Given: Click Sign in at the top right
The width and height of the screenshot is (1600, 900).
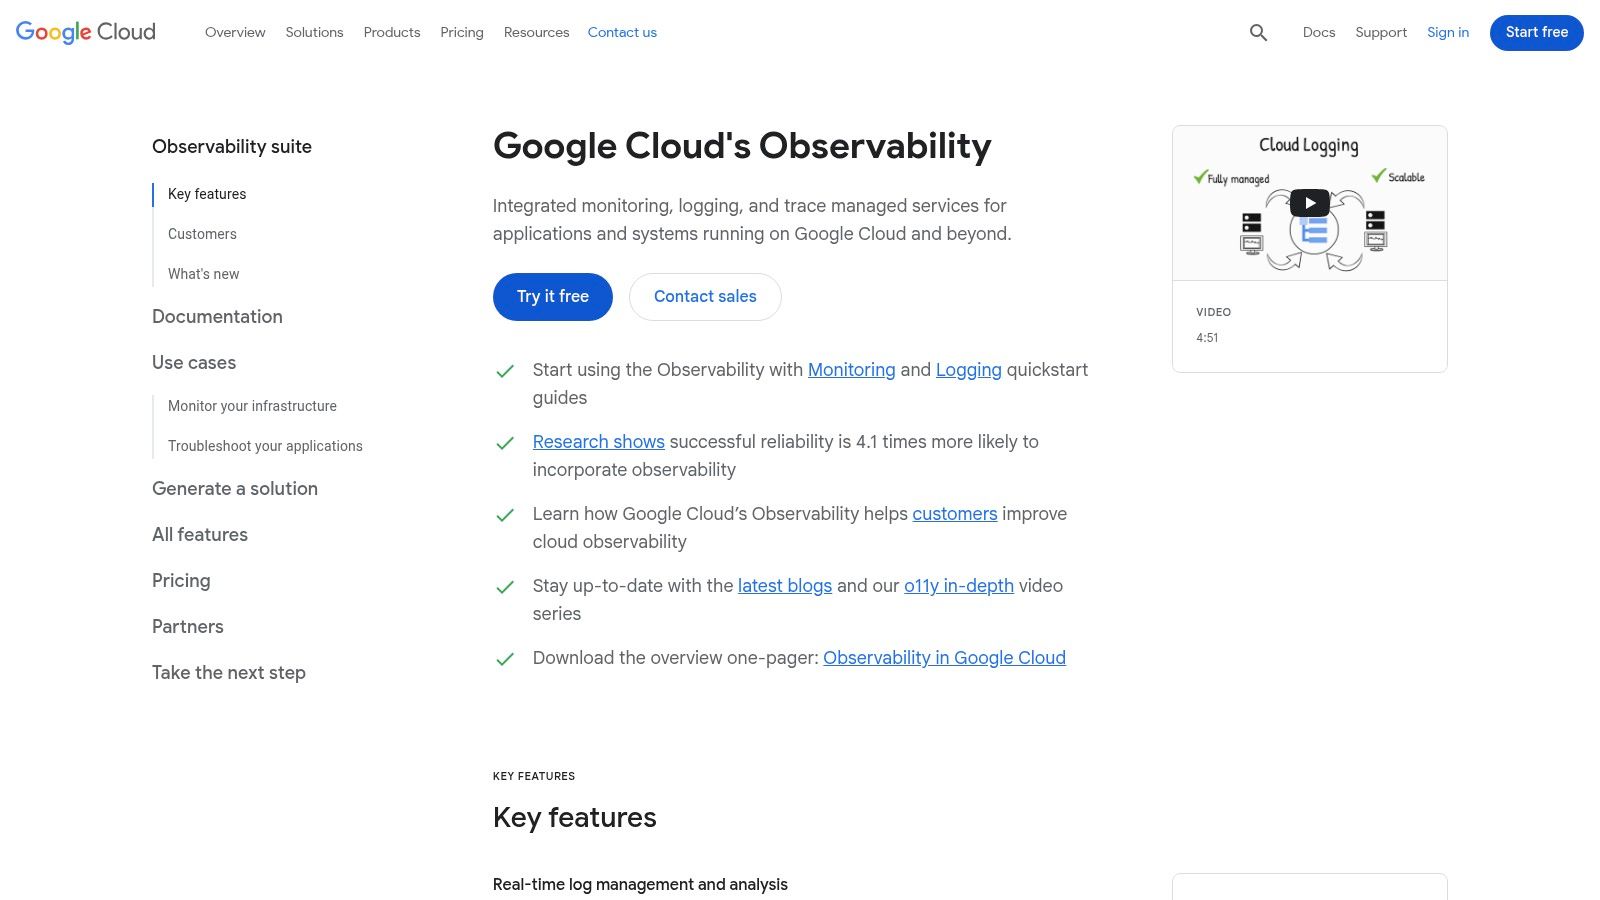Looking at the screenshot, I should coord(1448,32).
